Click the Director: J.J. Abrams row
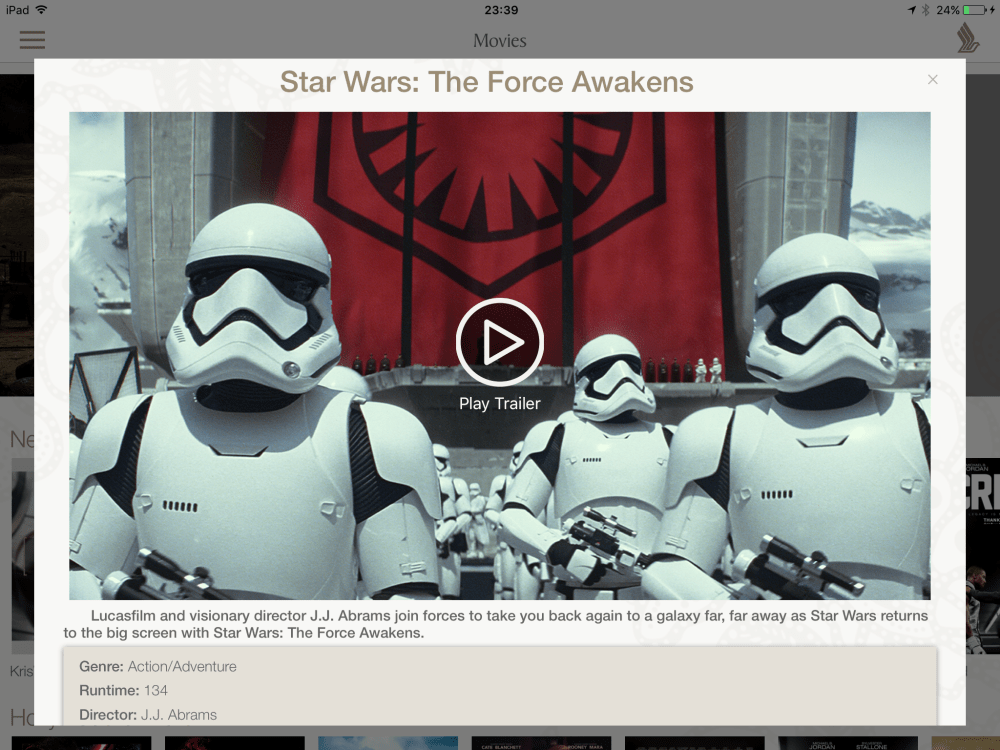Screen dimensions: 1000x750 pos(148,714)
